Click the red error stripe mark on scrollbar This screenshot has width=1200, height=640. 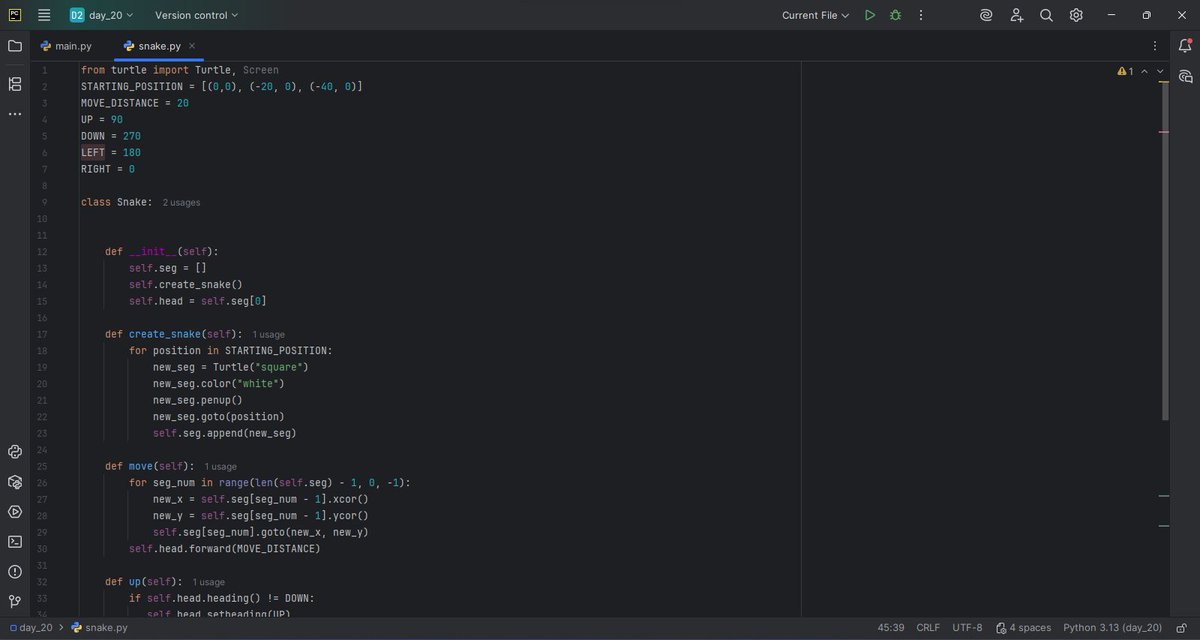1164,131
